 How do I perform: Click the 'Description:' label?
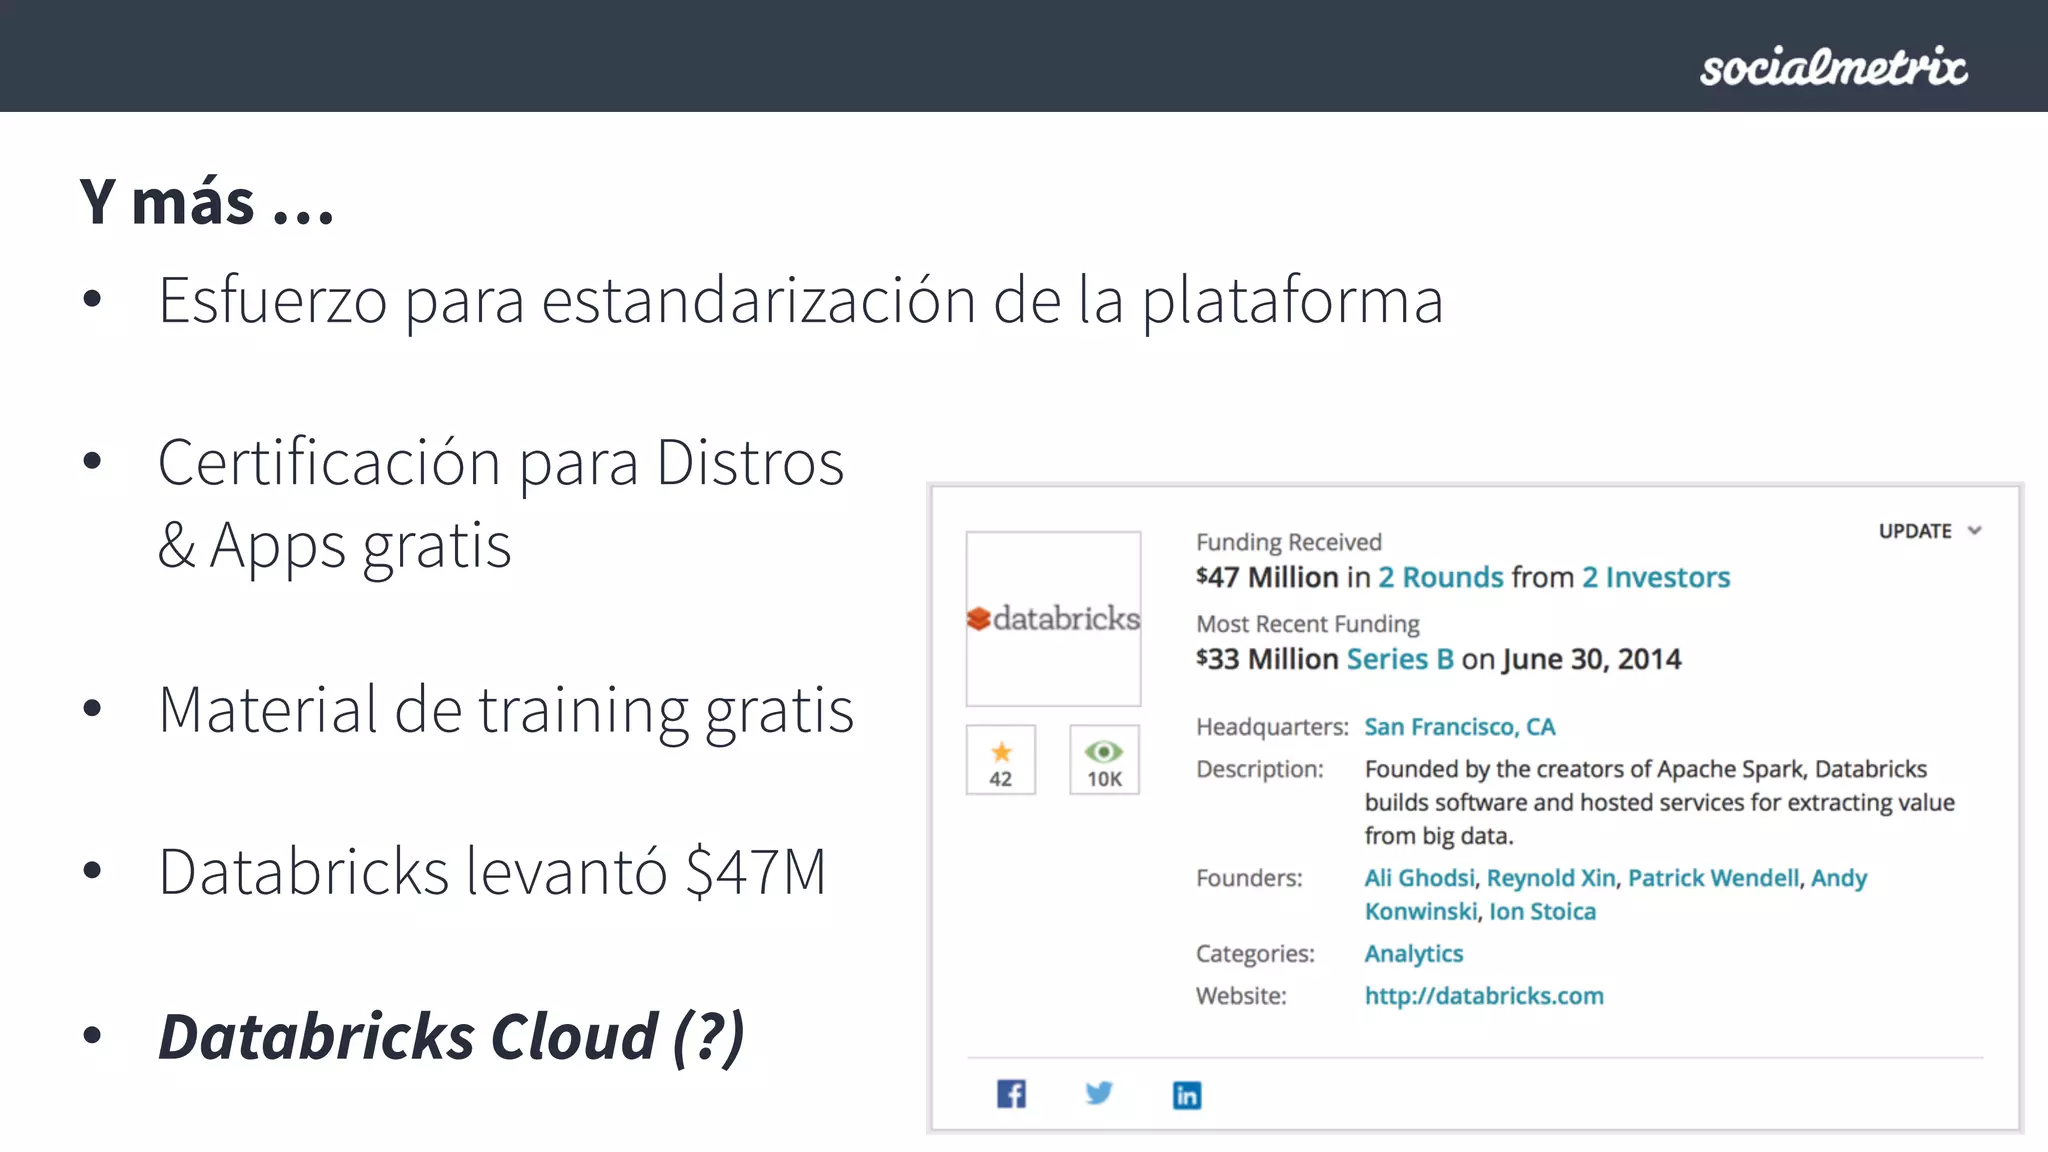coord(1260,769)
